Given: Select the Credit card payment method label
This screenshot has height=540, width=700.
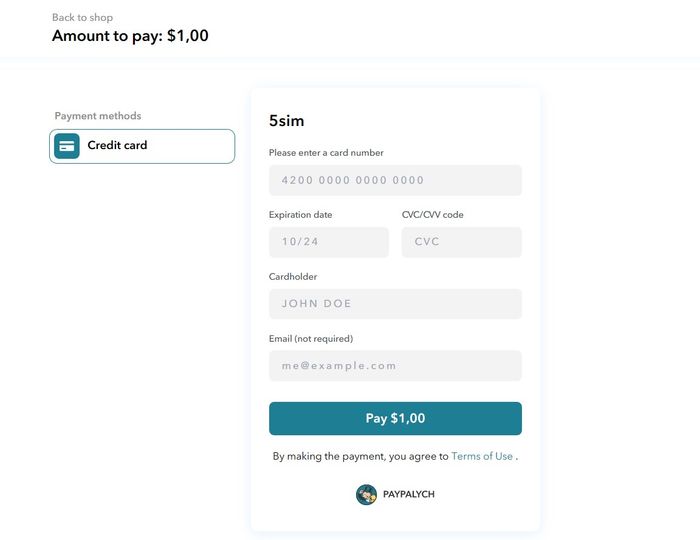Looking at the screenshot, I should (117, 145).
